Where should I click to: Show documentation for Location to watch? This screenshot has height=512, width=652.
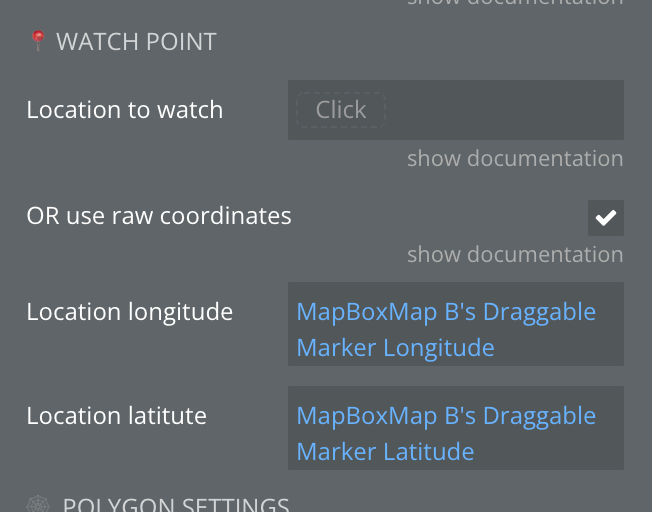515,158
